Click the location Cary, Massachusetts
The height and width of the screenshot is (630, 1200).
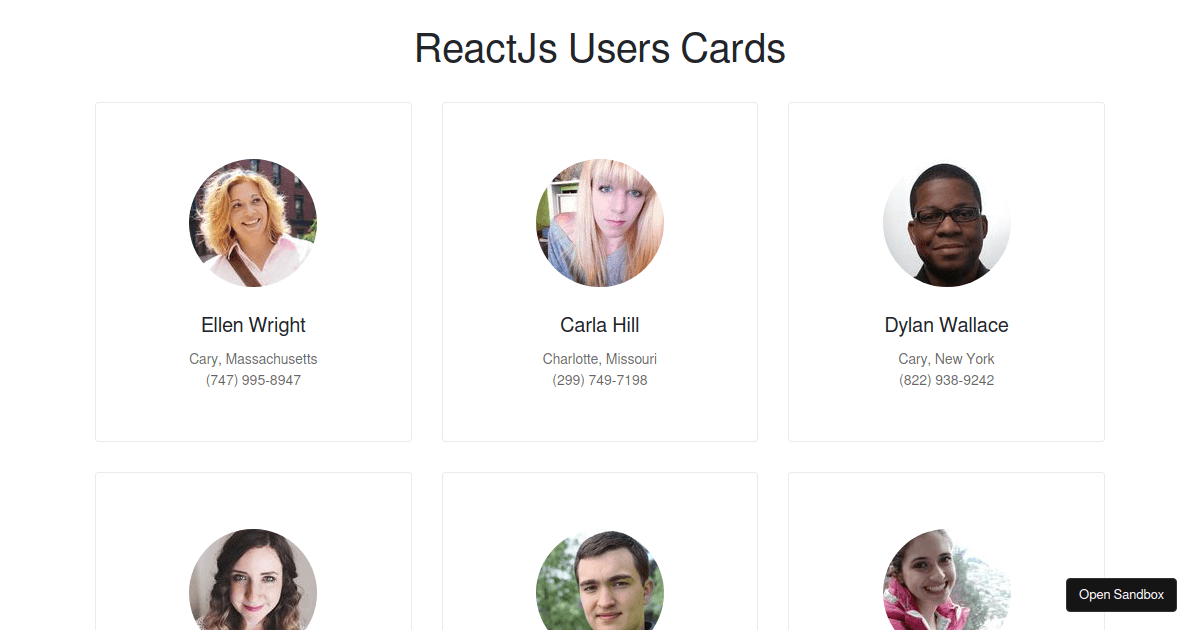click(x=253, y=359)
